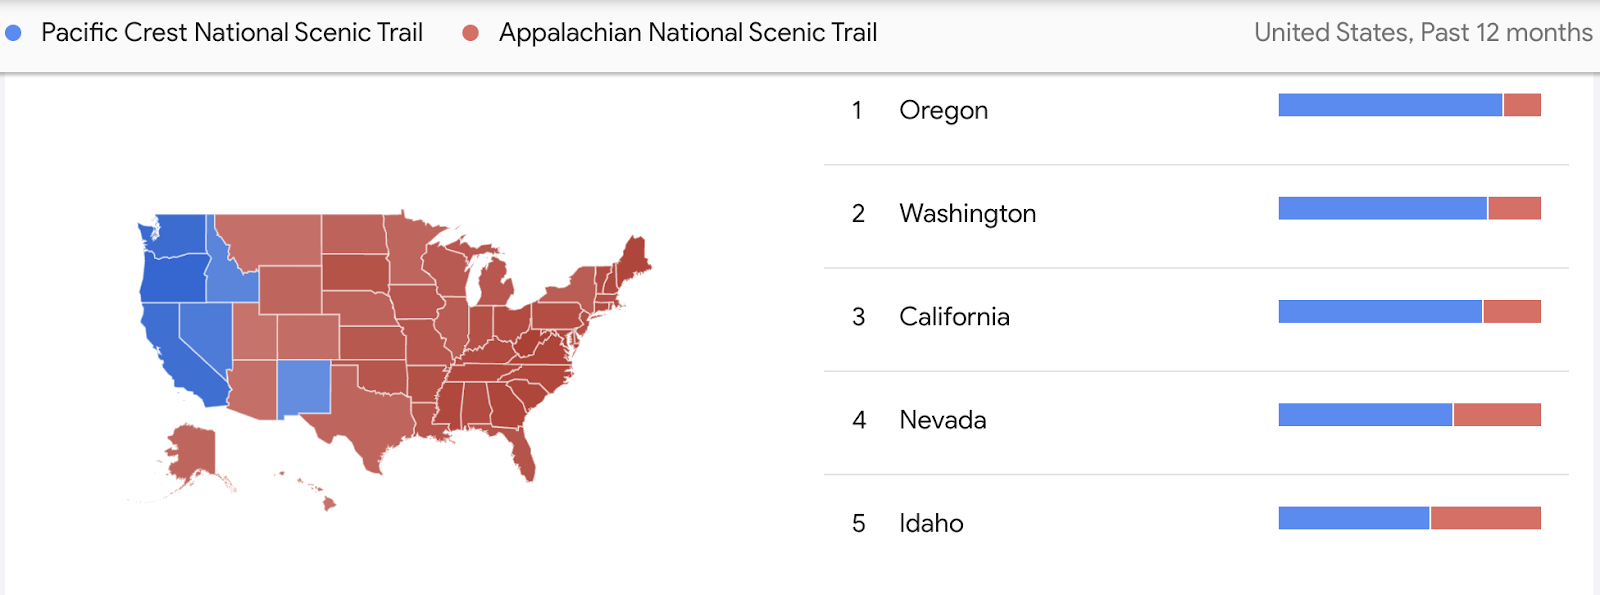
Task: Select Pacific Crest National Scenic Trail label
Action: coord(232,33)
